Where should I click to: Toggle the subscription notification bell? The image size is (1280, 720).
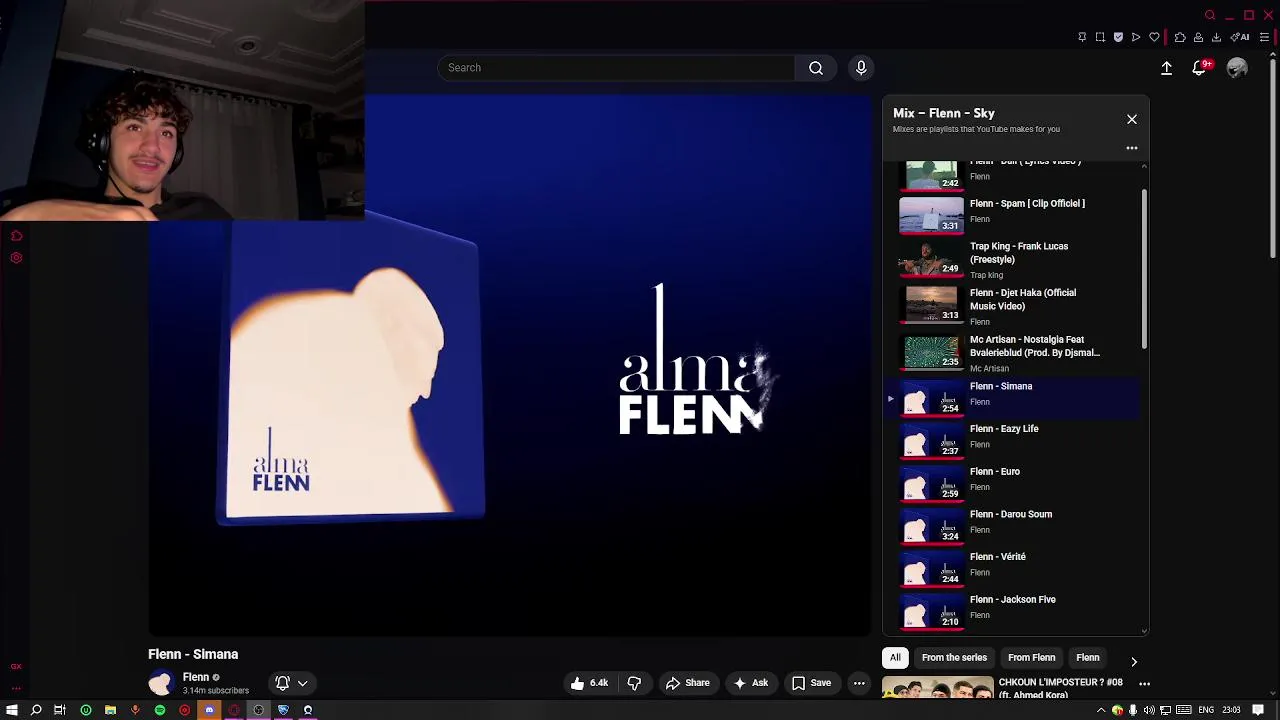tap(283, 683)
